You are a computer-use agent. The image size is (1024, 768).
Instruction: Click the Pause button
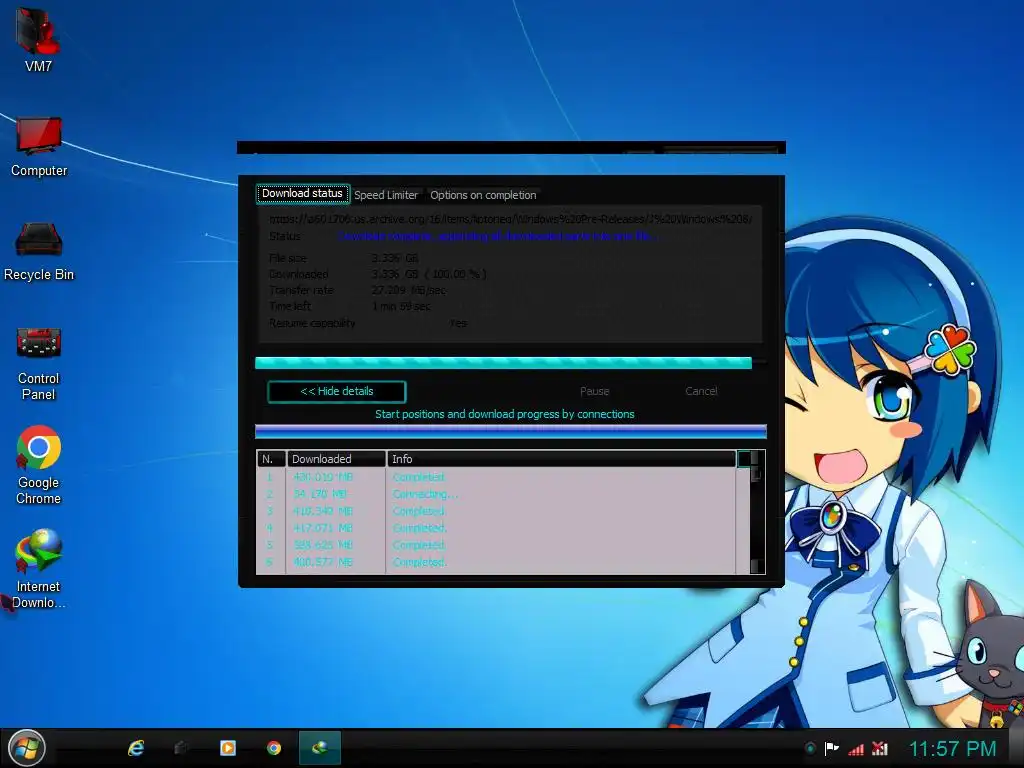click(x=594, y=391)
